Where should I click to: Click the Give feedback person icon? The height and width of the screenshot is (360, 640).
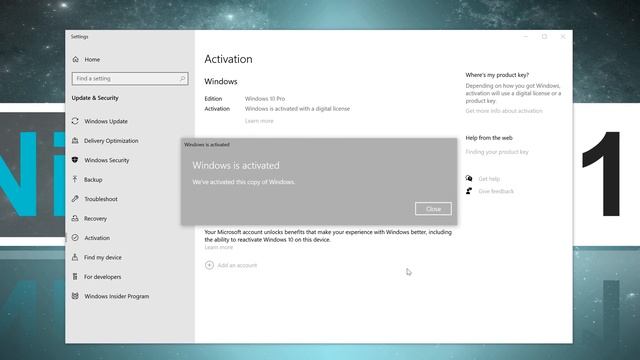click(469, 191)
